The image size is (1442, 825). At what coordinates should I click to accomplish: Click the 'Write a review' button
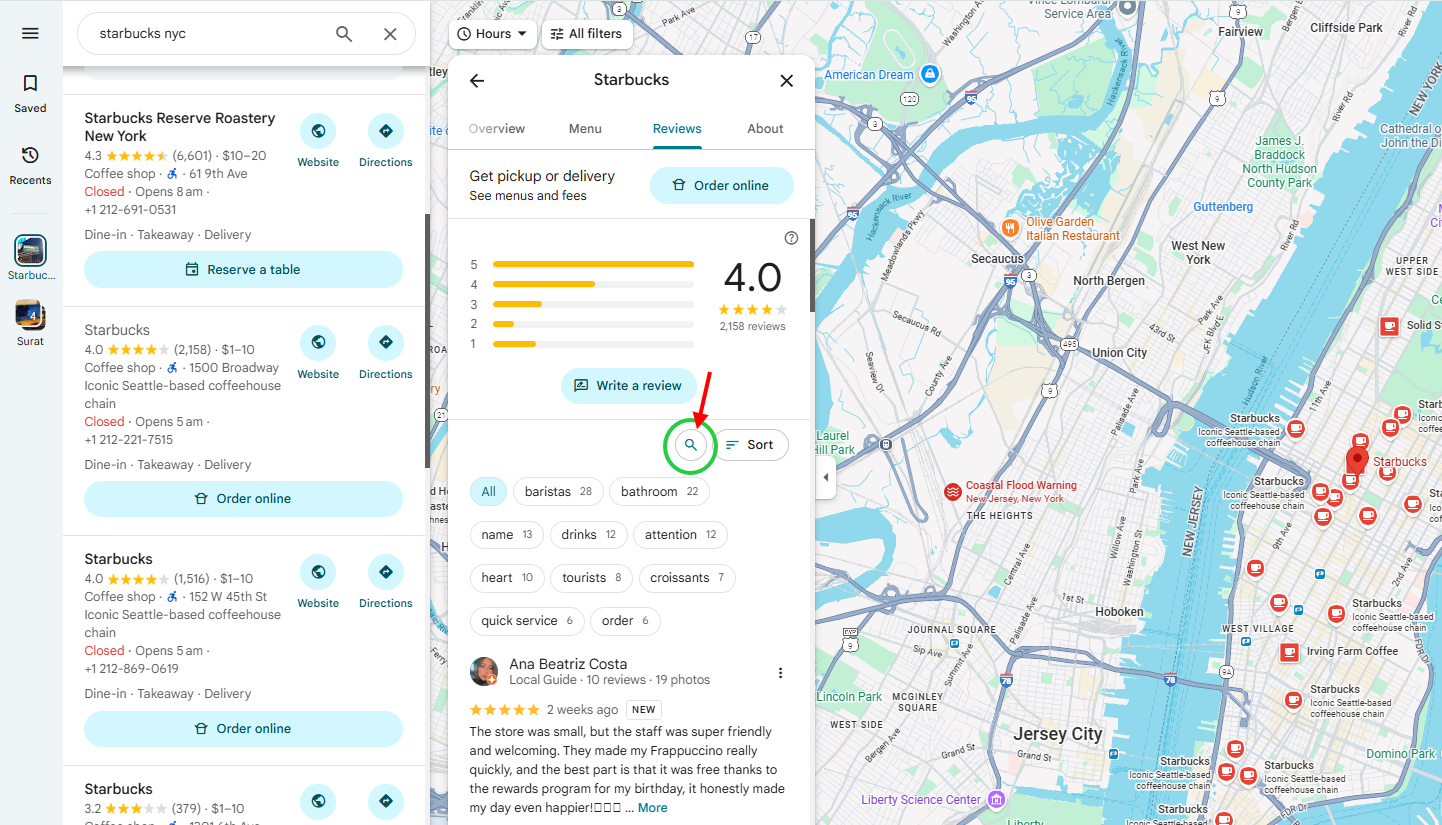coord(628,386)
